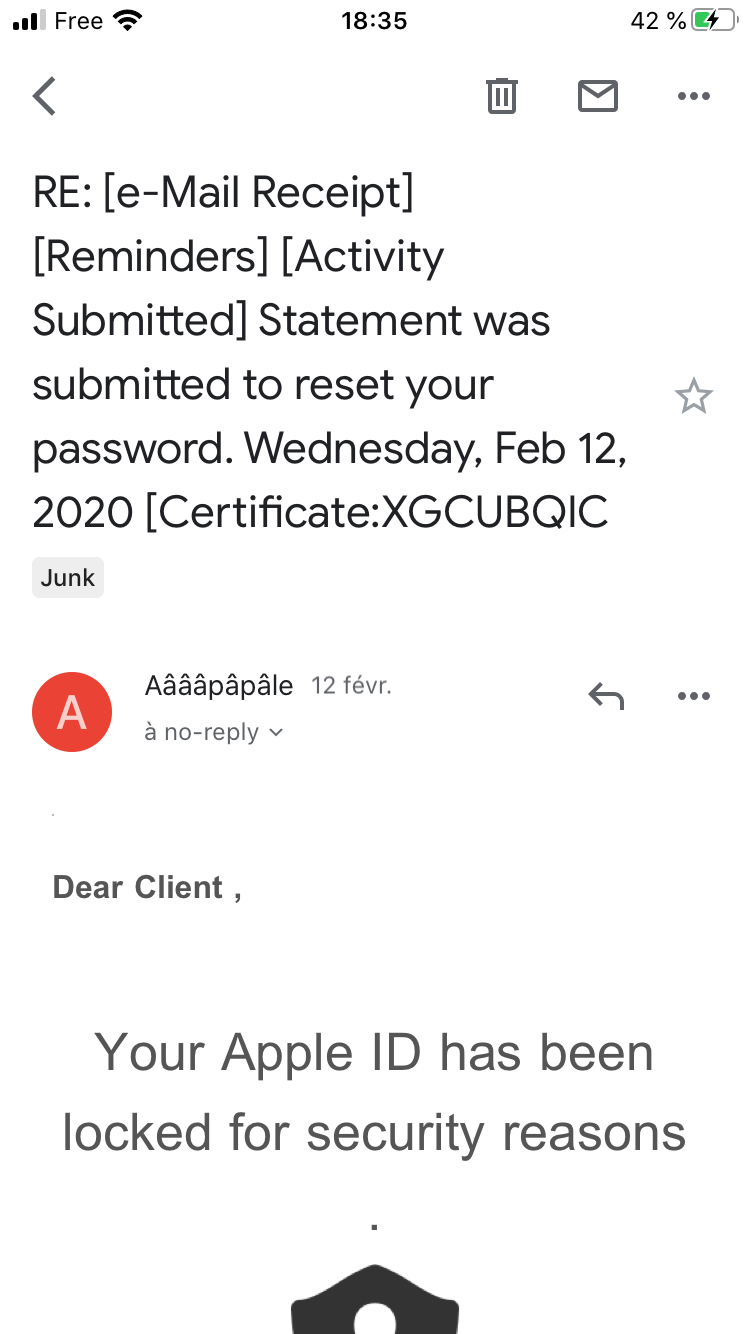Viewport: 750px width, 1334px height.
Task: Go back using the left chevron
Action: pyautogui.click(x=44, y=96)
